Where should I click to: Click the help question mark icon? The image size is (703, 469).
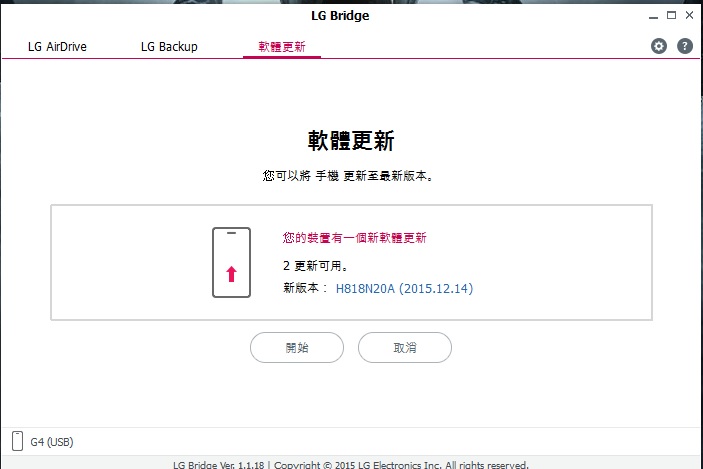[685, 46]
